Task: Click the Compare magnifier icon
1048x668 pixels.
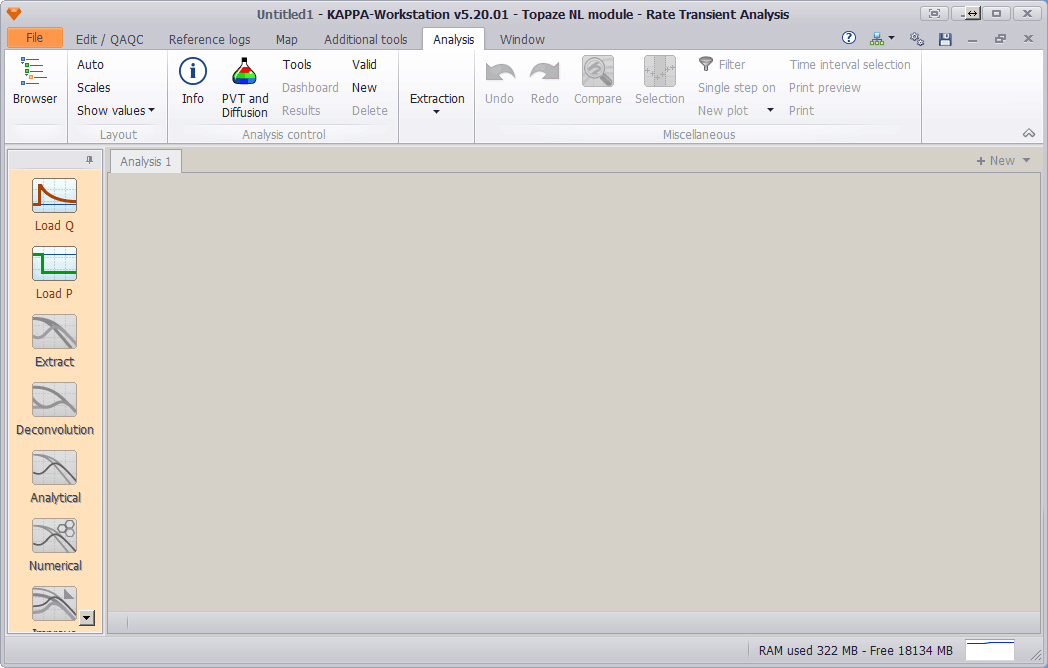Action: pyautogui.click(x=598, y=71)
